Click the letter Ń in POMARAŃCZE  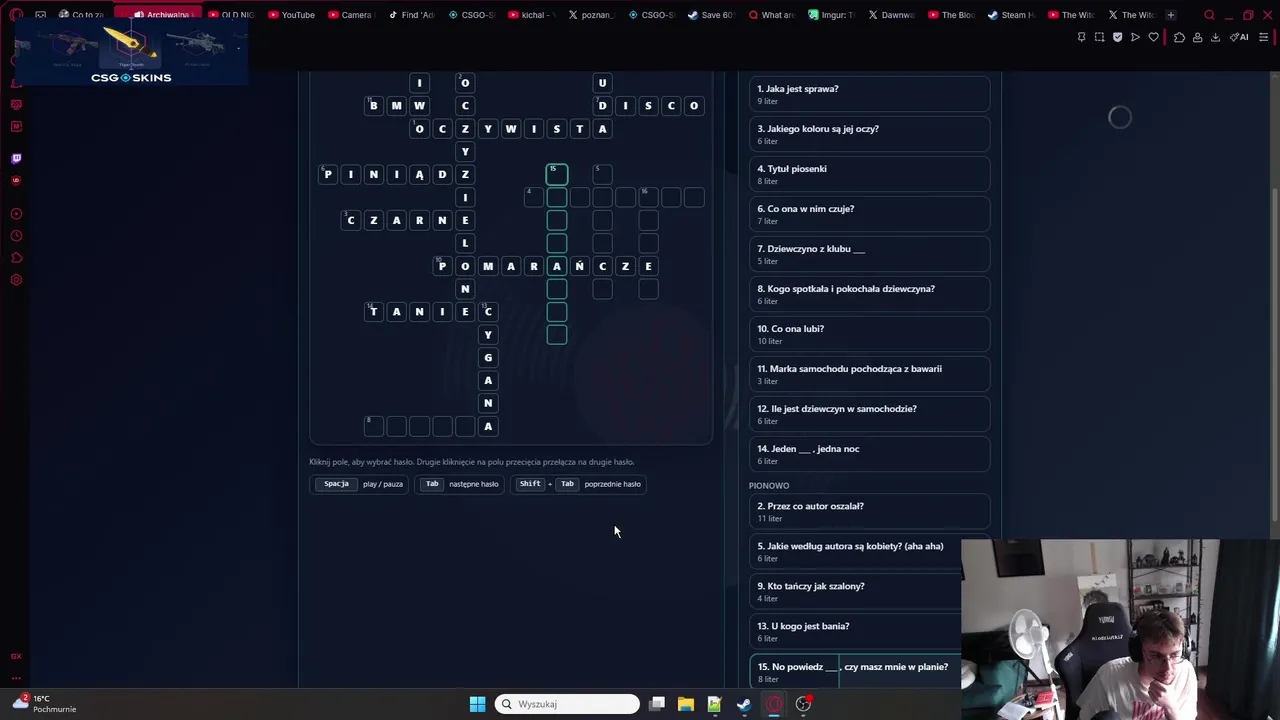579,266
